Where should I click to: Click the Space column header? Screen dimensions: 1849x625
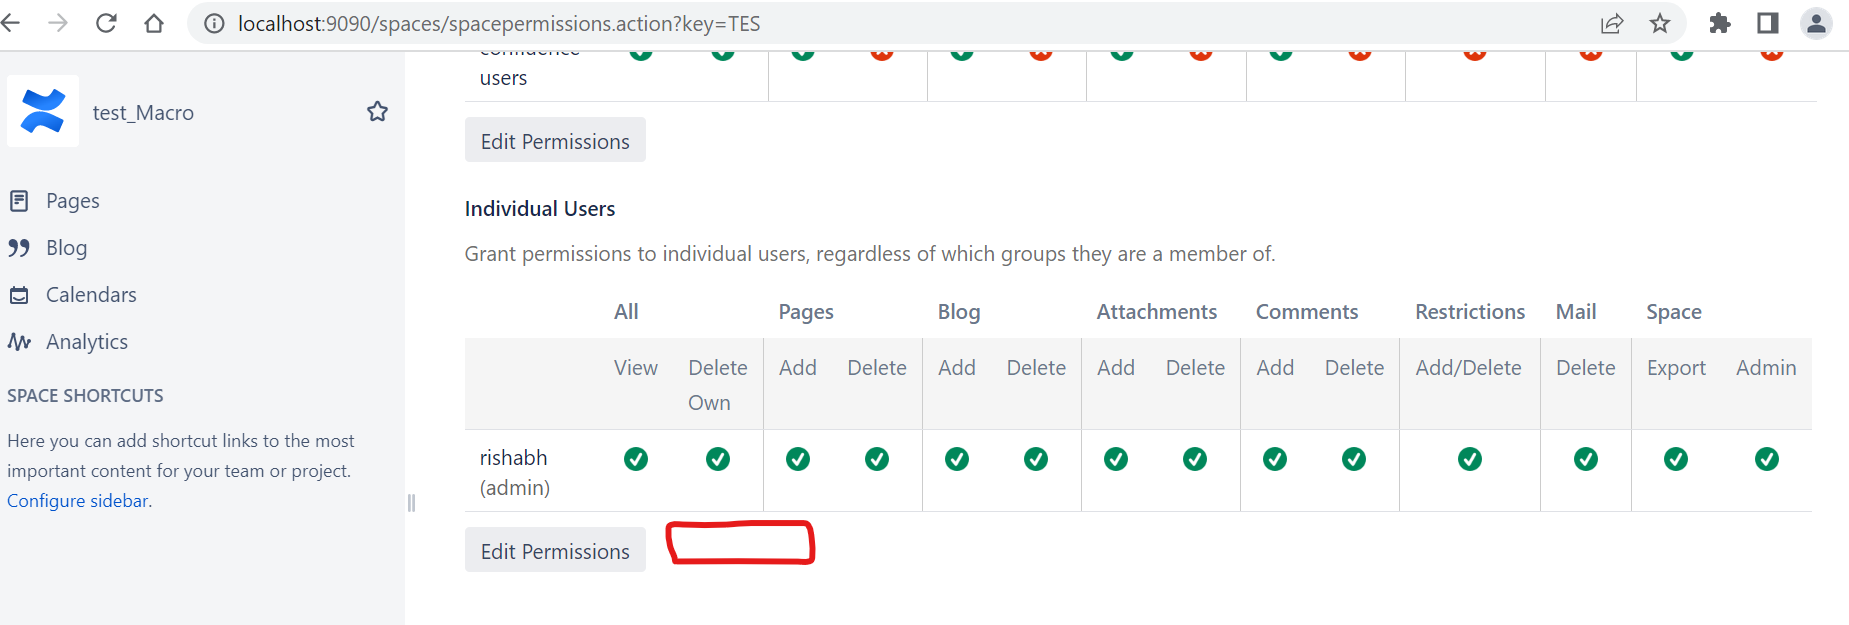[1674, 311]
